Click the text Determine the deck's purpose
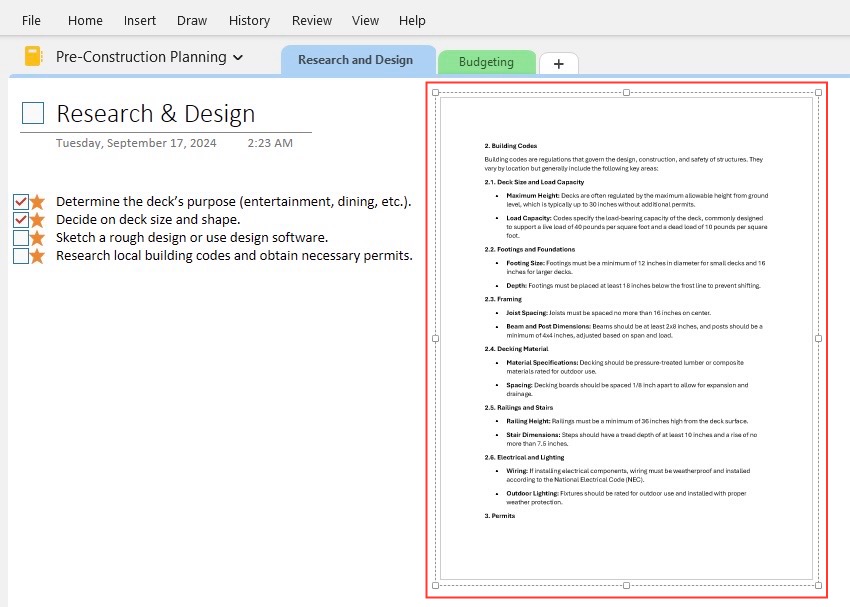850x607 pixels. coord(234,202)
